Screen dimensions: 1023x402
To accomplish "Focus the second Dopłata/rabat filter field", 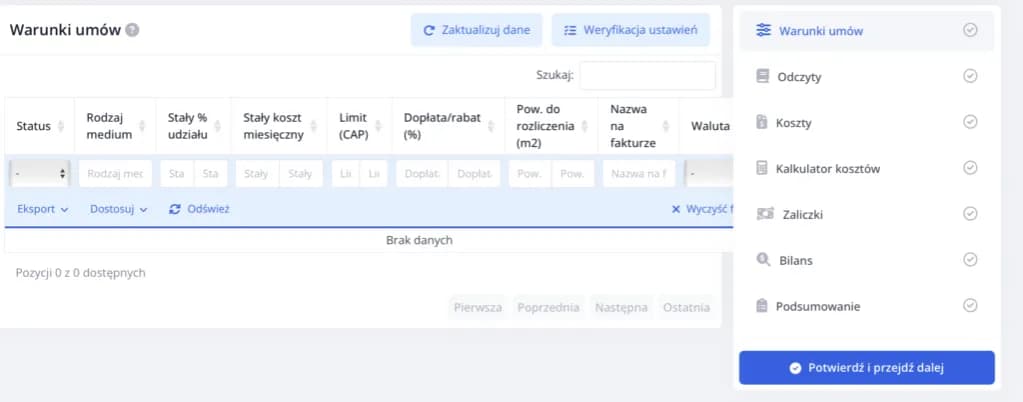I will tap(474, 174).
